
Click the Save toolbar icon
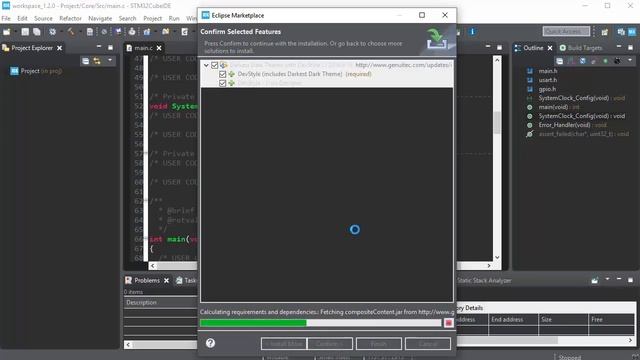25,31
